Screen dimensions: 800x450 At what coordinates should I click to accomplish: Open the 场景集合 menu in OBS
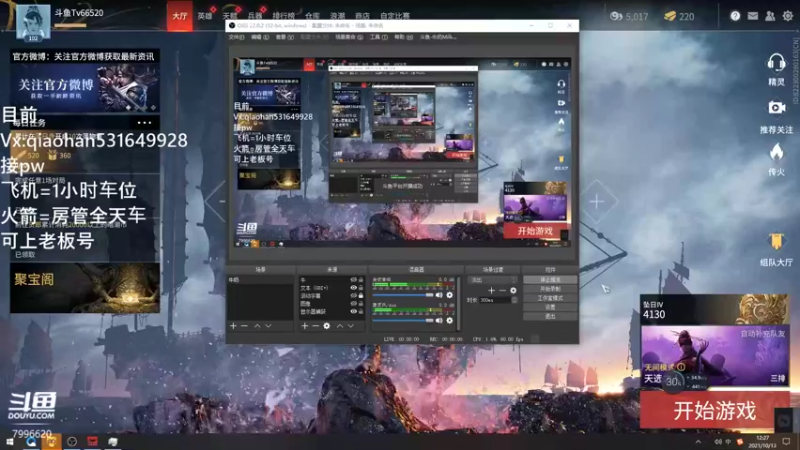[x=349, y=37]
